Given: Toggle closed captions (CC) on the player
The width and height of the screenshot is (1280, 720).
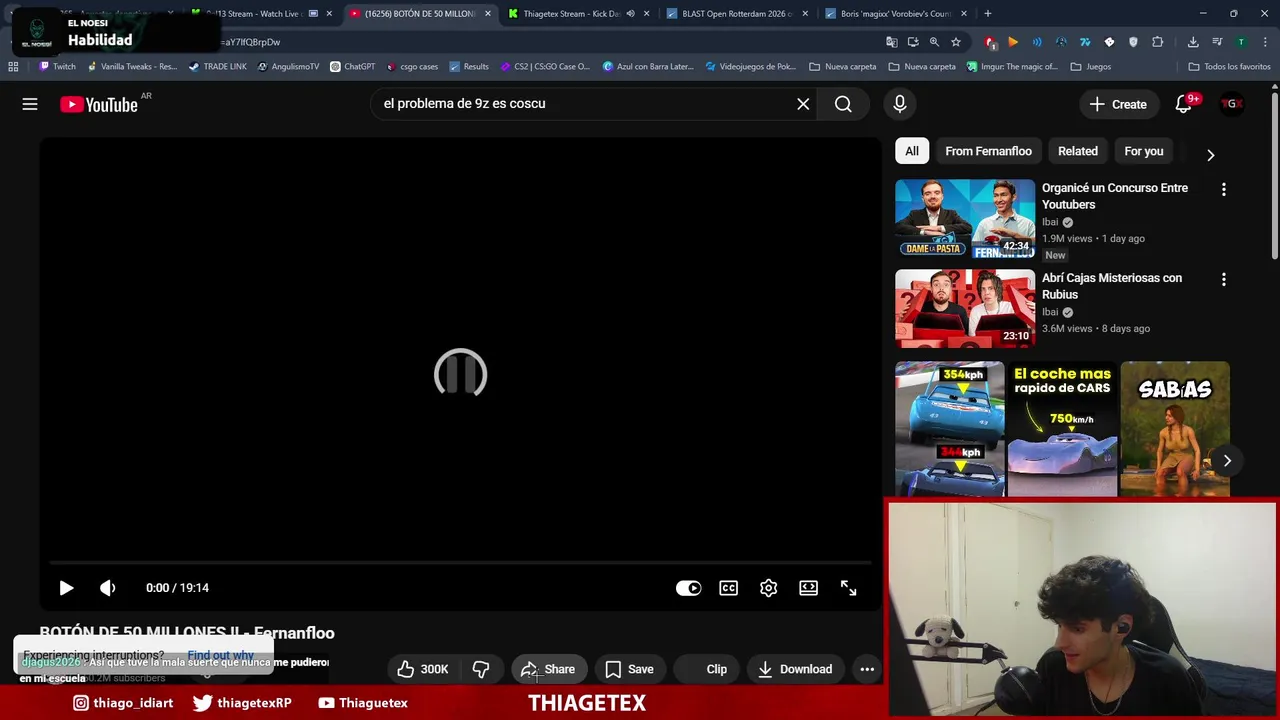Looking at the screenshot, I should click(x=729, y=588).
